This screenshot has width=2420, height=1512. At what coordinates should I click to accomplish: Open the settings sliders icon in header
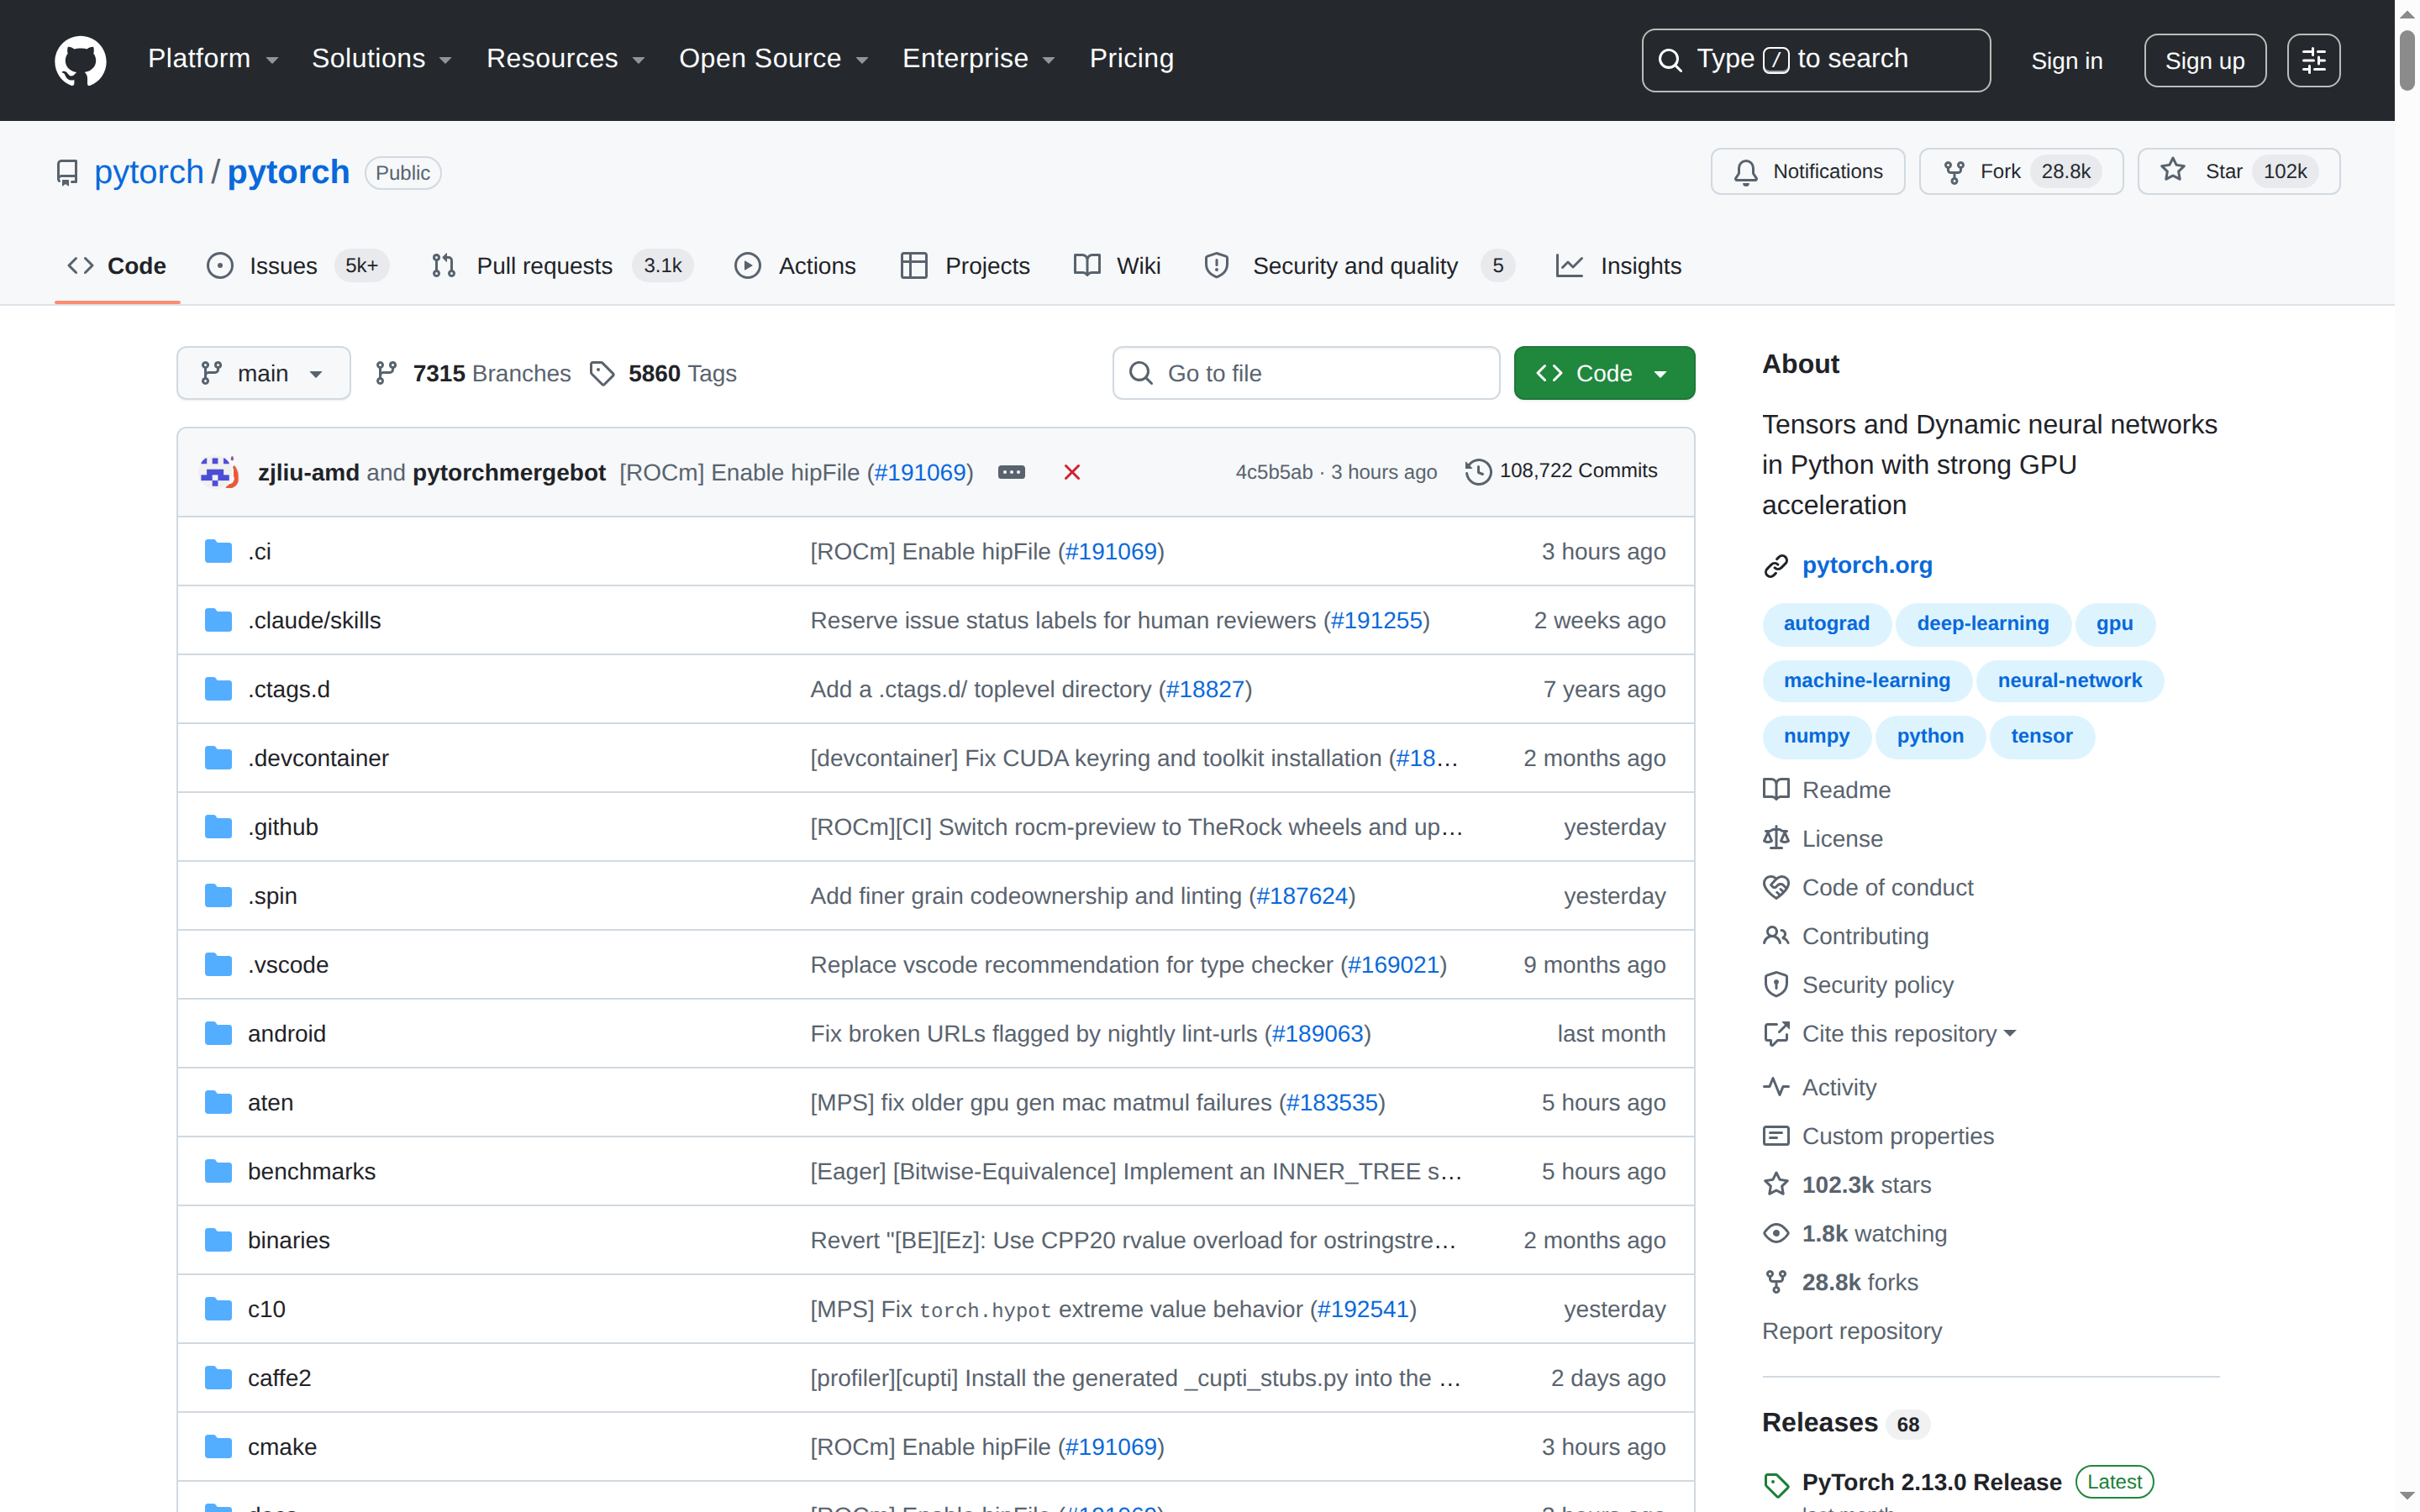(x=2314, y=60)
